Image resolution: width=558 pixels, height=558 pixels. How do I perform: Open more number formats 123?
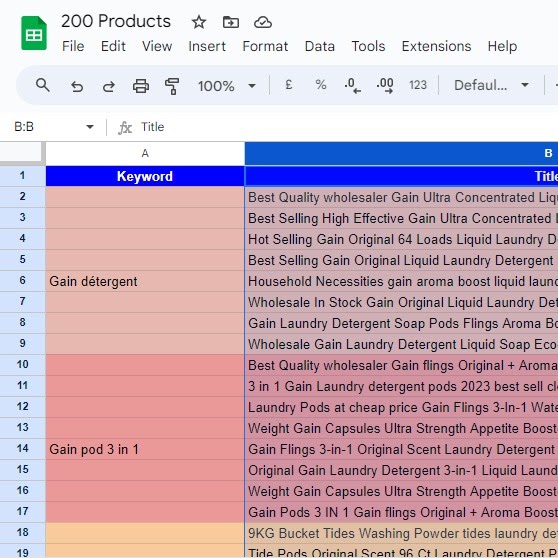tap(418, 85)
